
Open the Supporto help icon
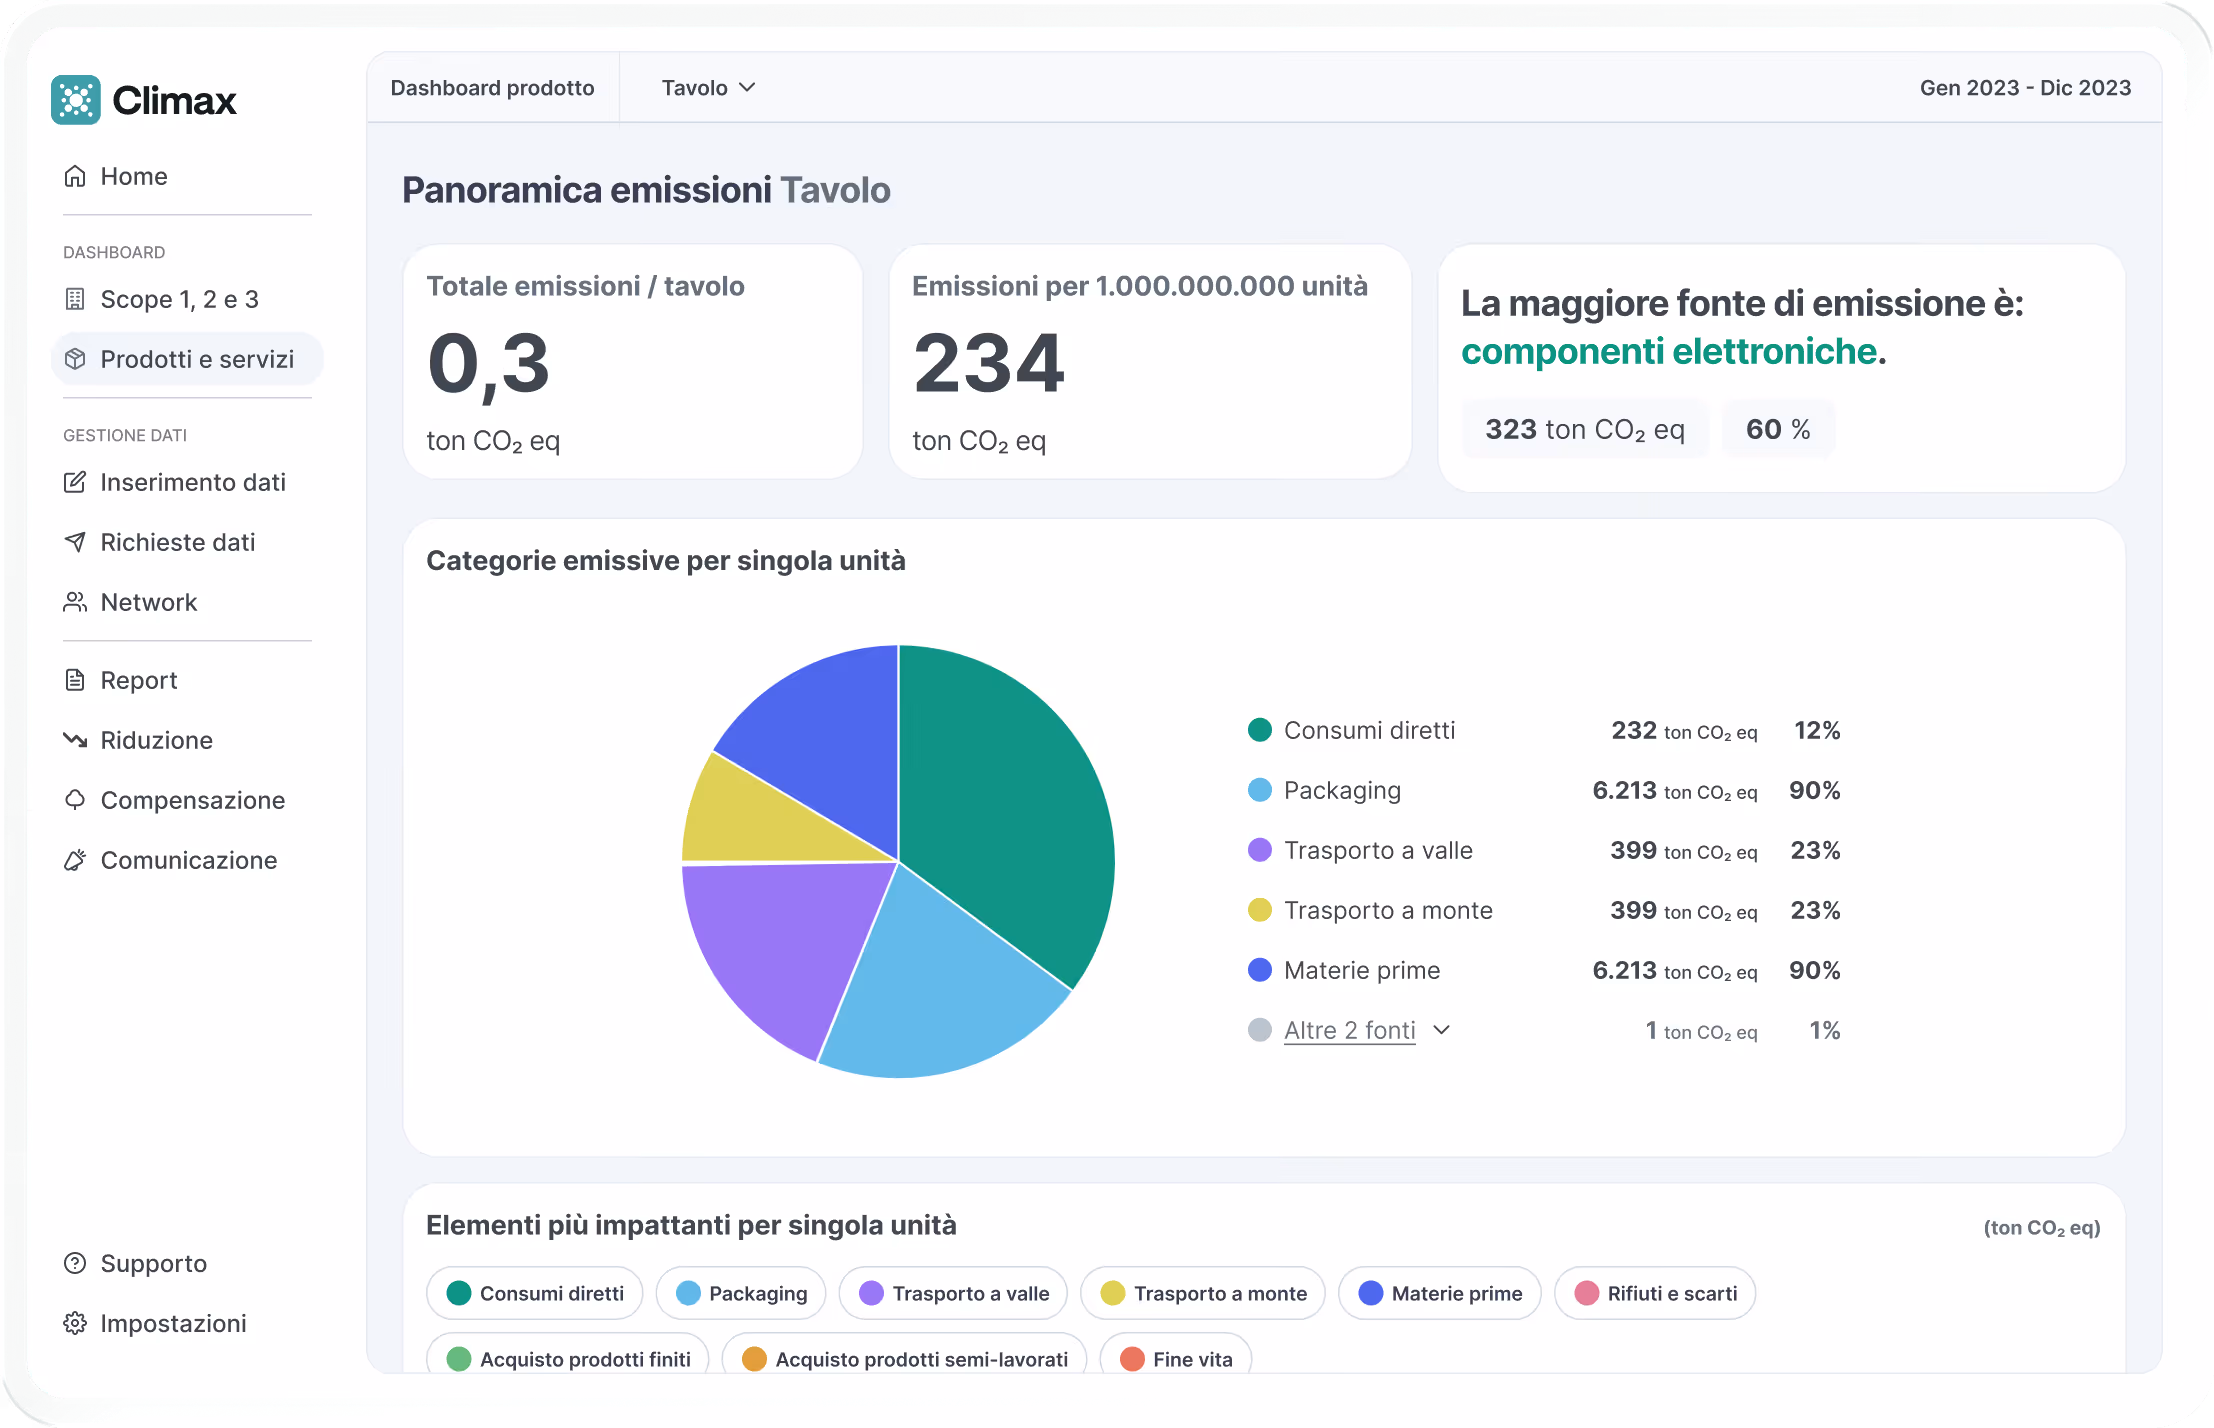point(75,1263)
